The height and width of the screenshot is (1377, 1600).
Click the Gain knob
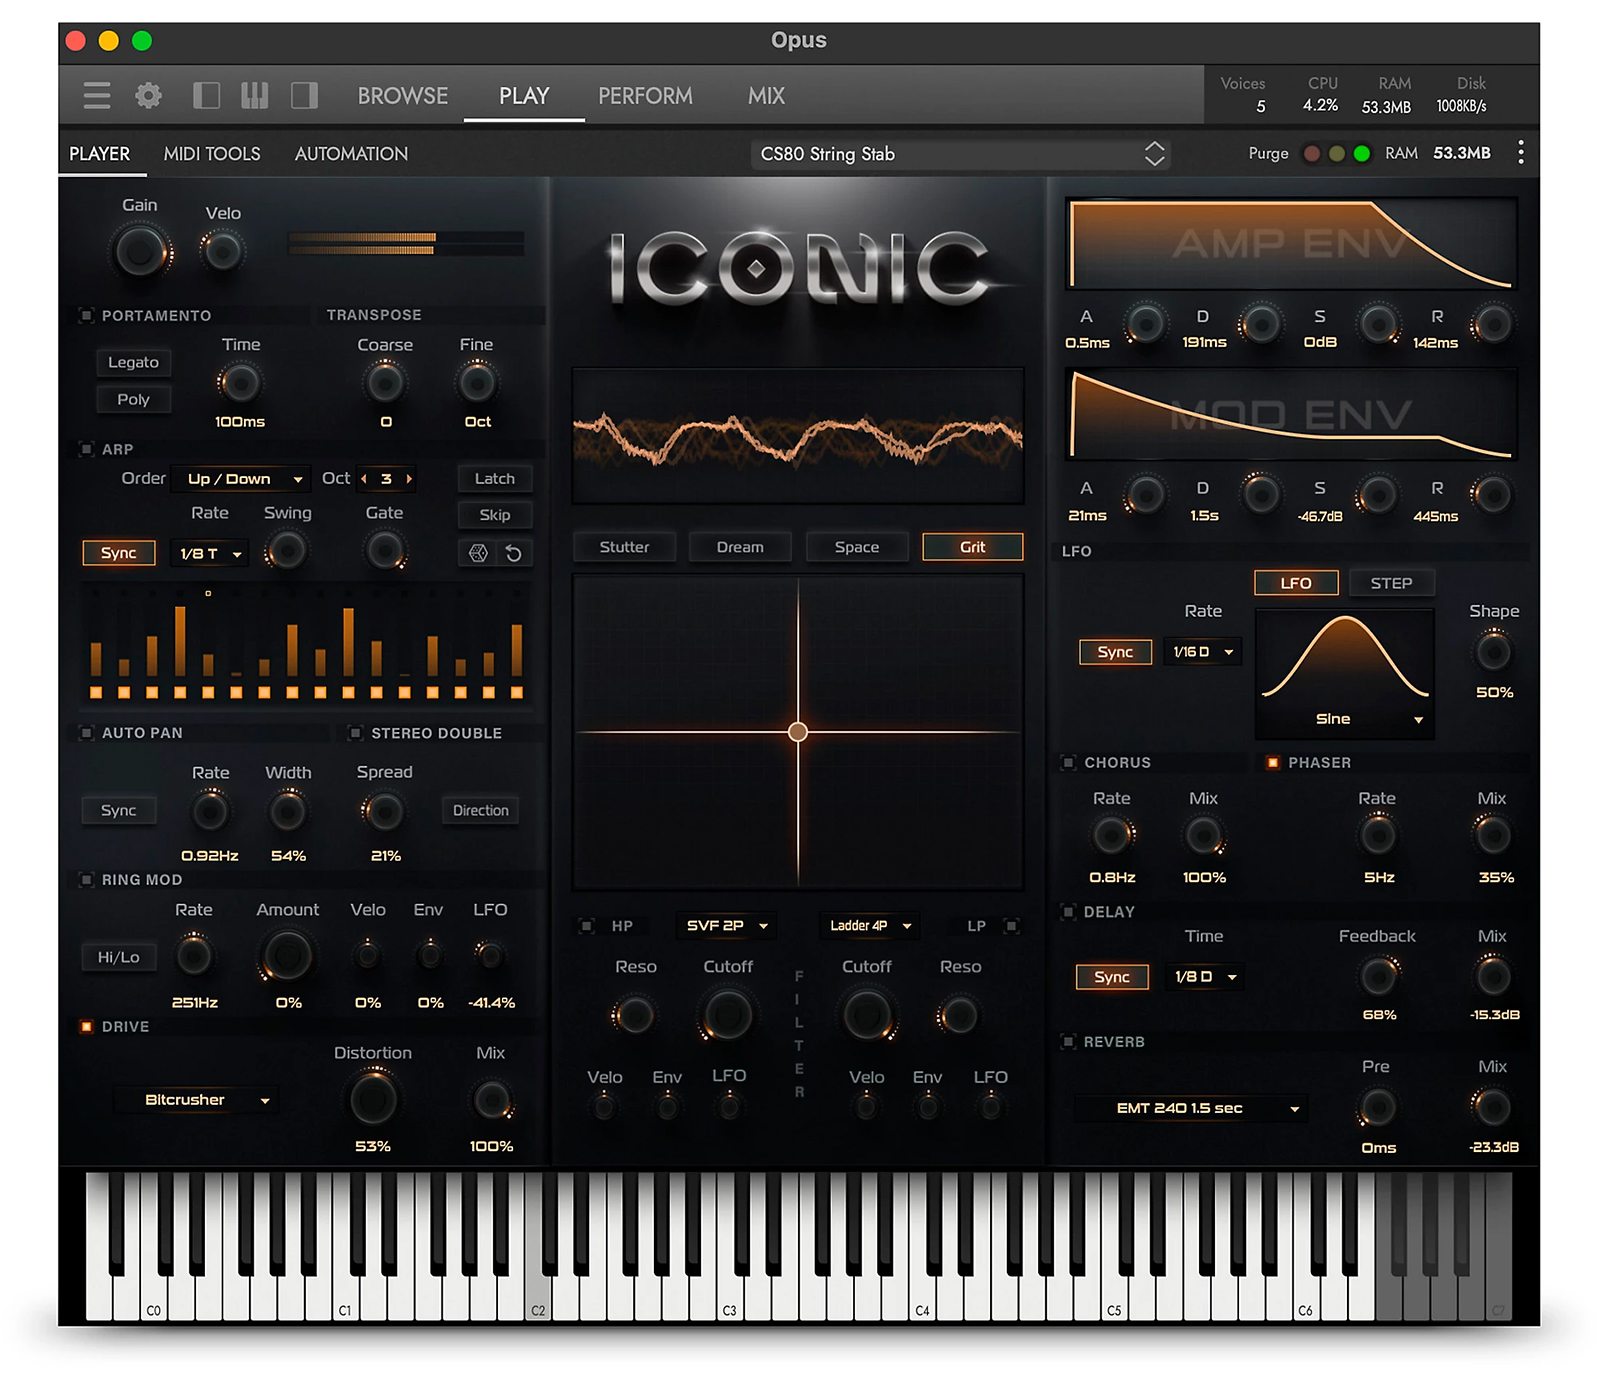pos(139,251)
